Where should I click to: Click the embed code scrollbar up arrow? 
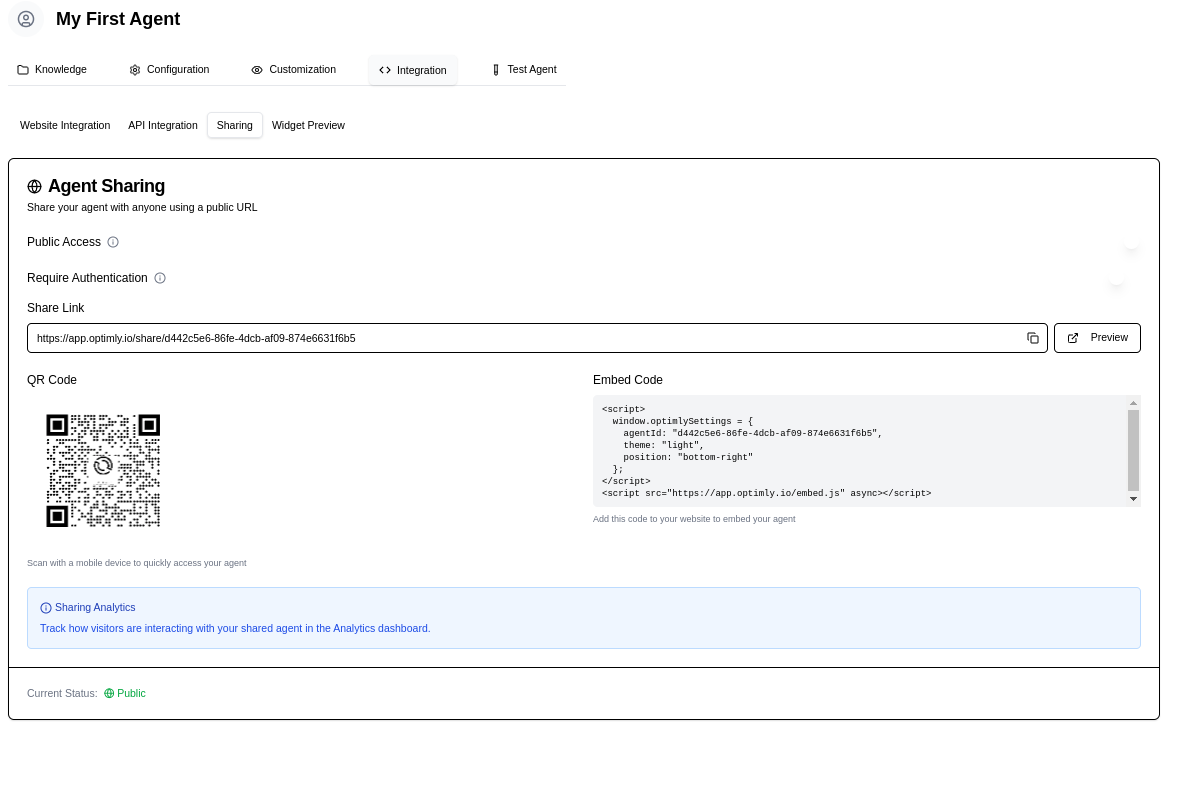point(1133,404)
